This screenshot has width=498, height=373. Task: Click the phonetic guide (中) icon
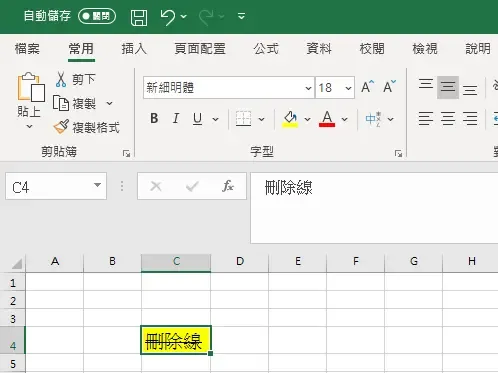pos(373,119)
